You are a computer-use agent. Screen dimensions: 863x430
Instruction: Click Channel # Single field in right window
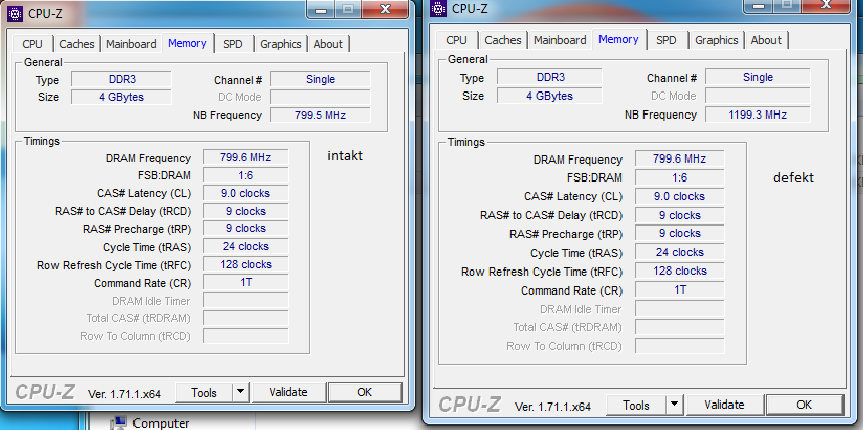[x=757, y=77]
